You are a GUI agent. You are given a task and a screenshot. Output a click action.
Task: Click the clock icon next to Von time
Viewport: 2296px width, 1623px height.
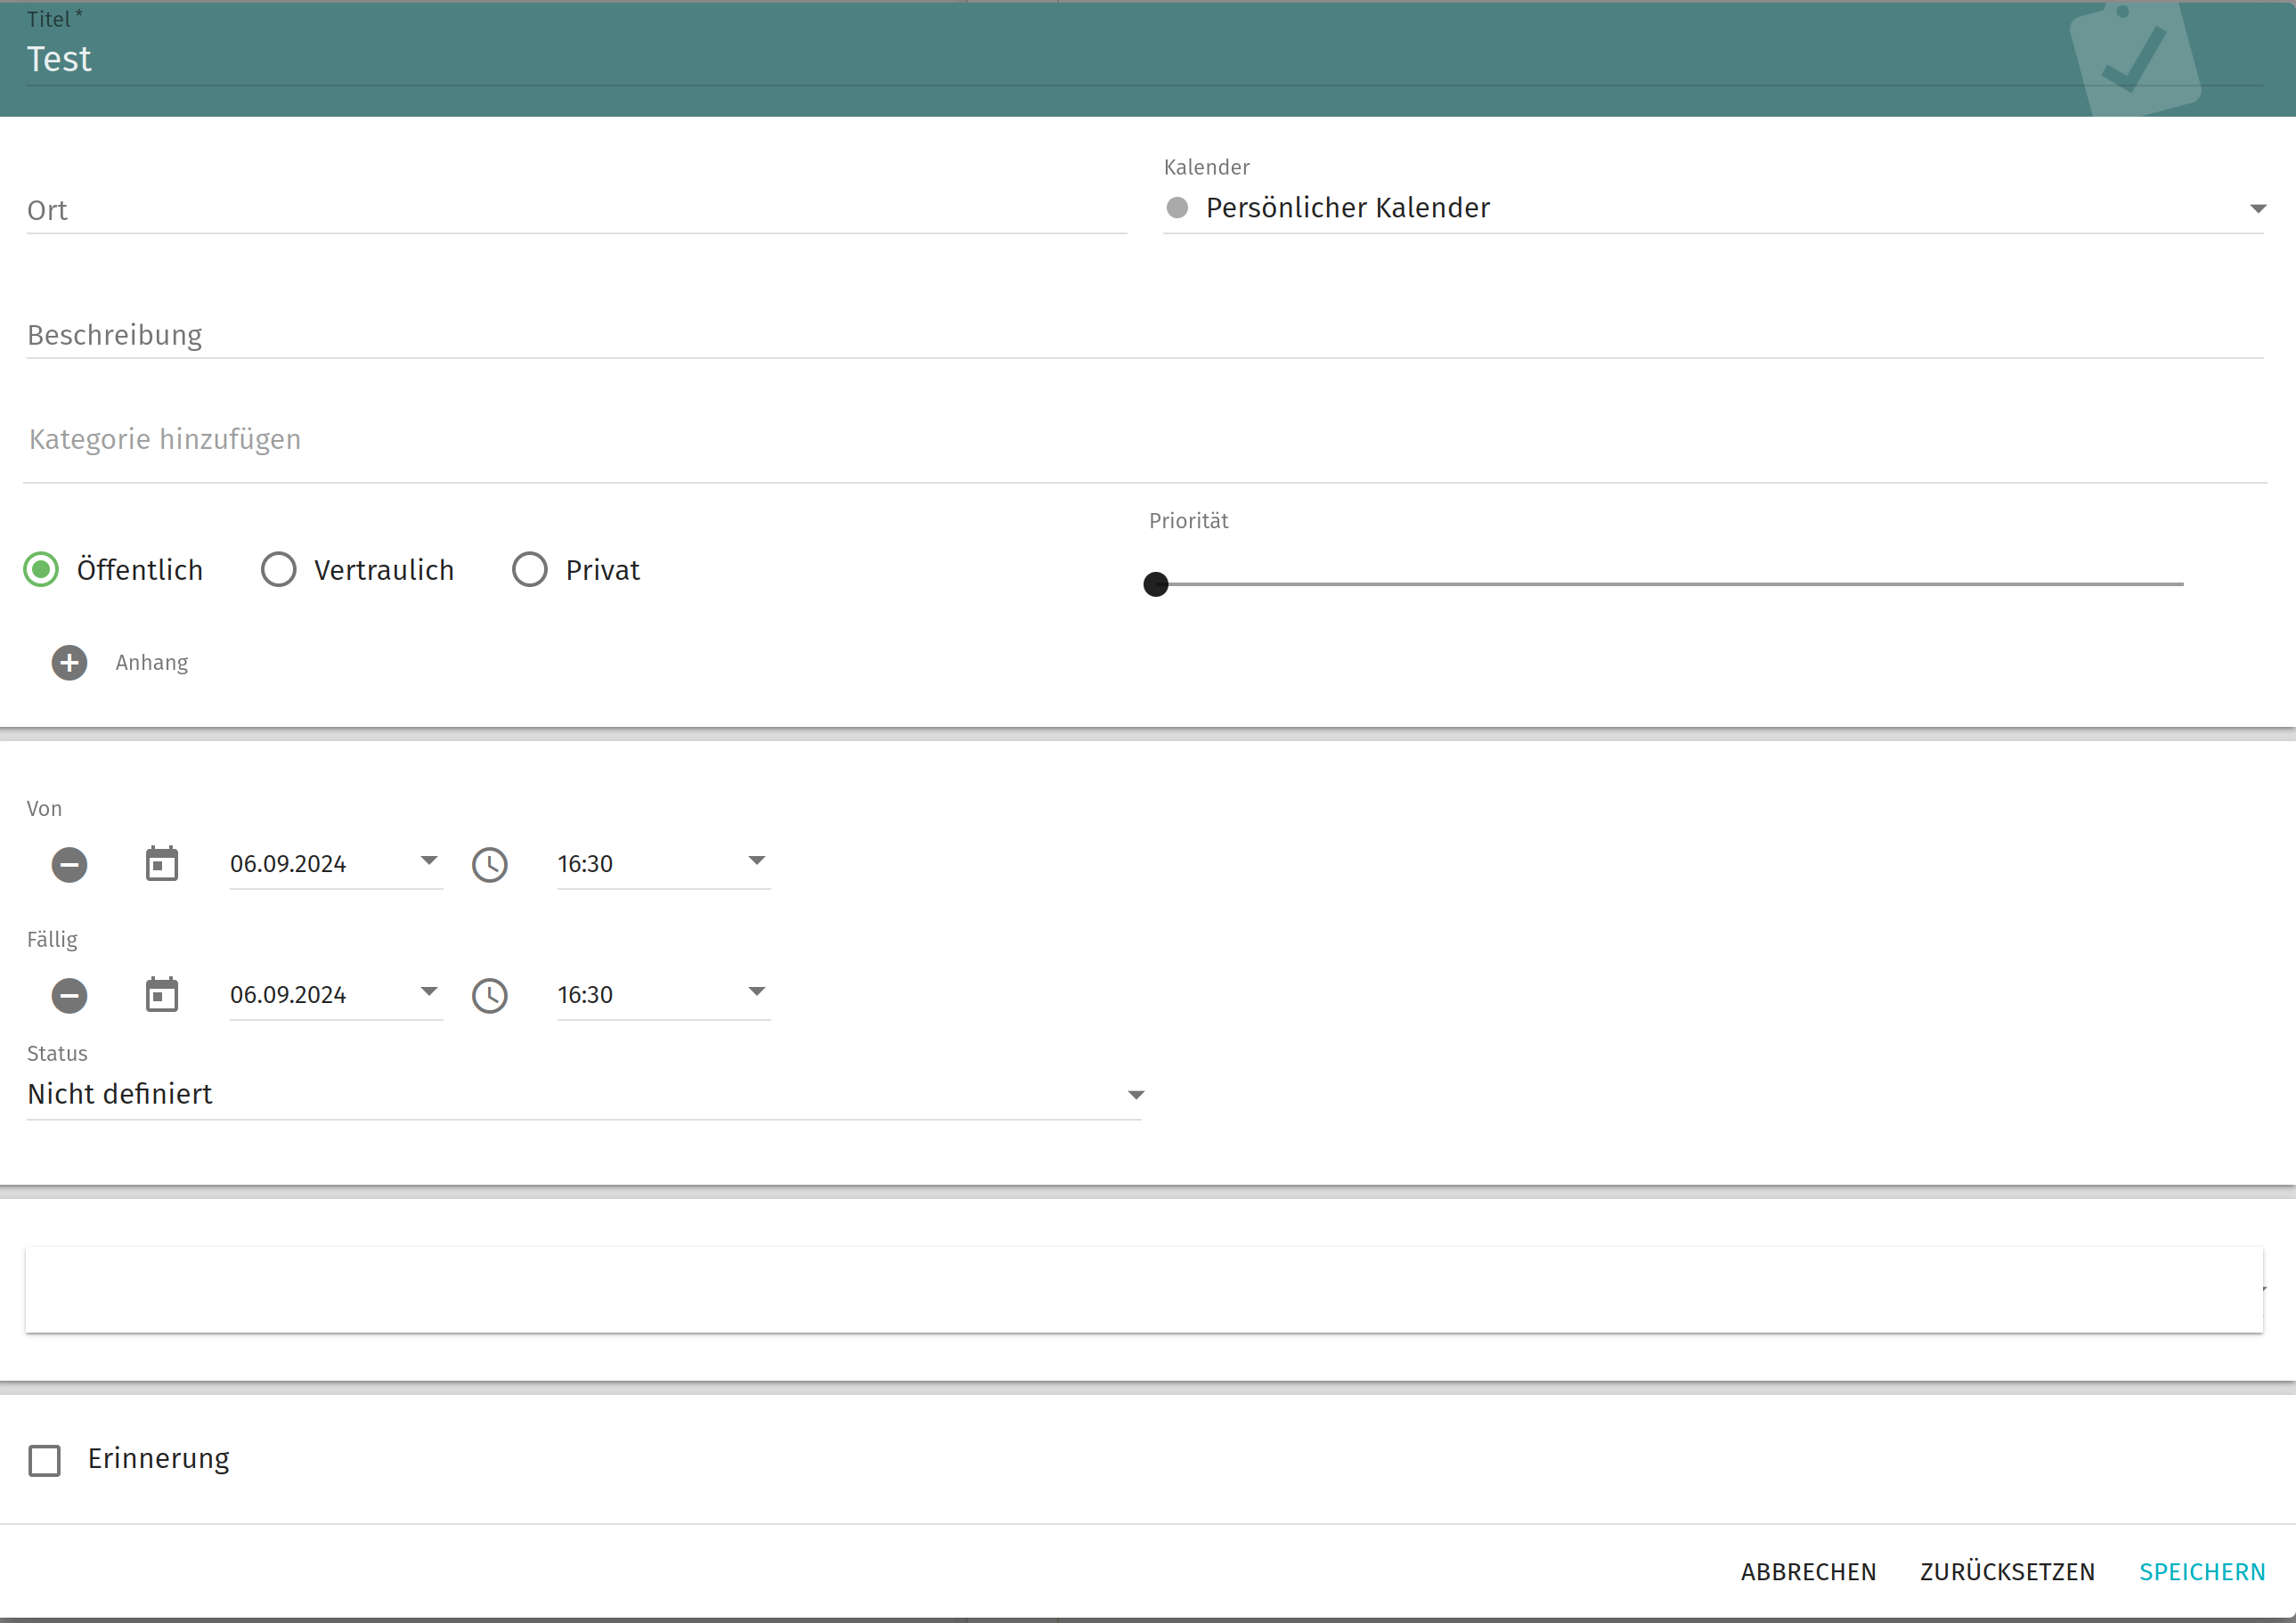tap(490, 865)
